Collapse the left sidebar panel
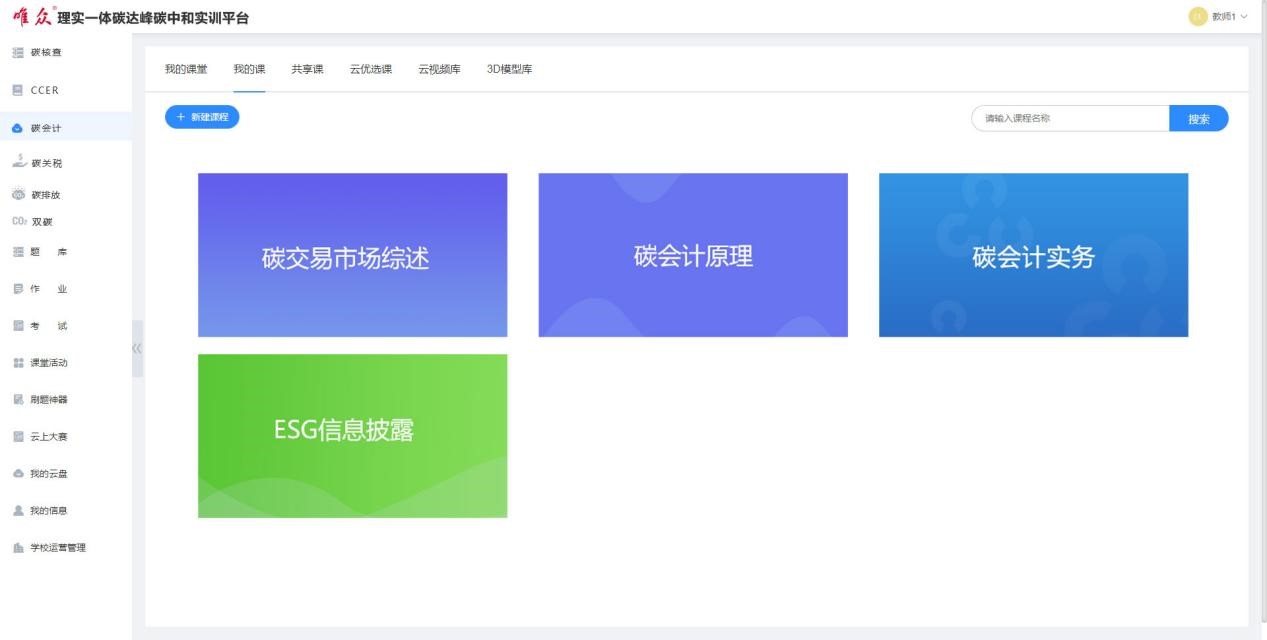This screenshot has width=1267, height=640. 137,348
